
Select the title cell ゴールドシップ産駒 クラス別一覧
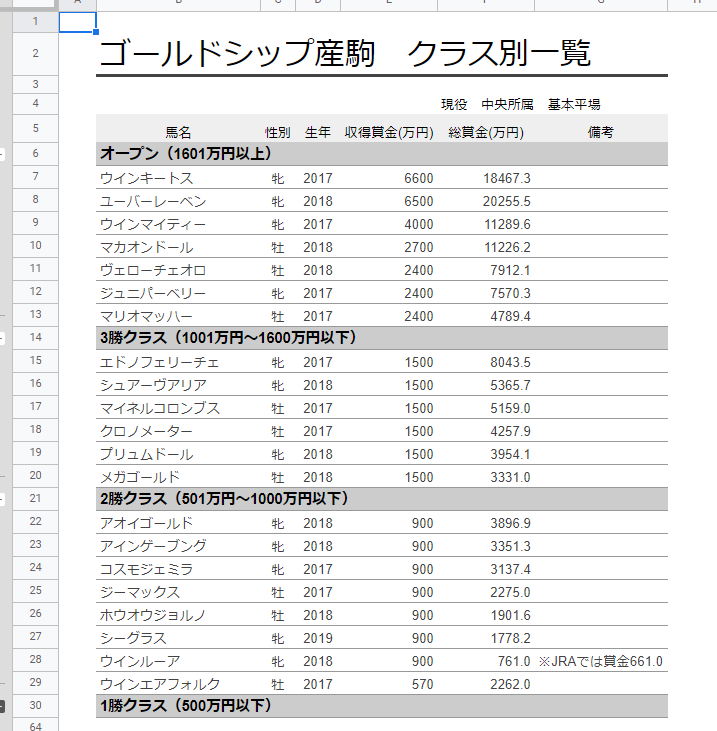345,53
